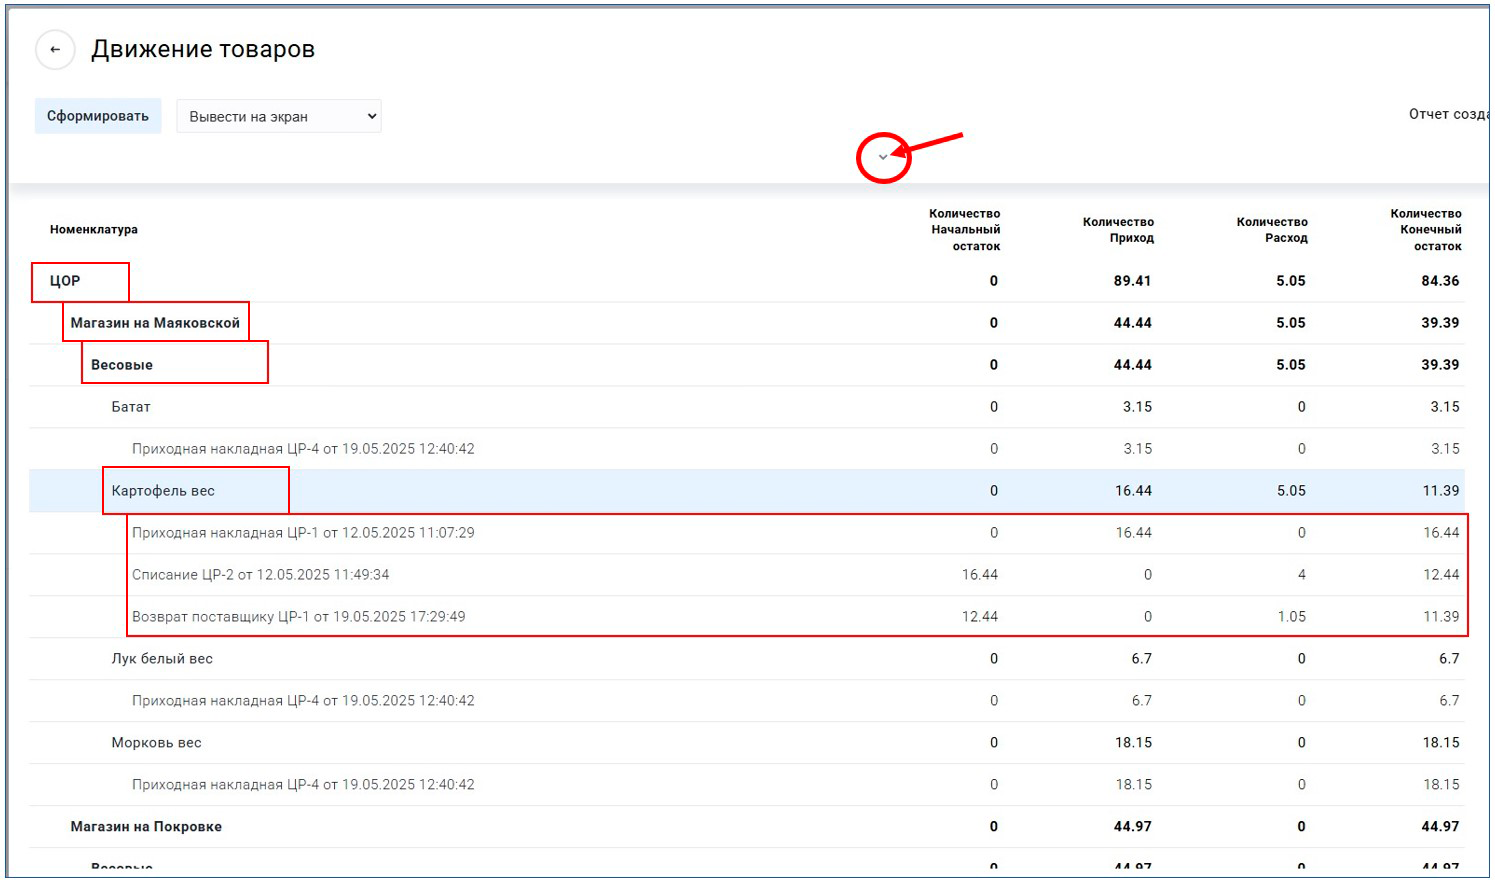Viewport: 1495px width, 882px height.
Task: Click the Картофель вес row
Action: (x=163, y=491)
